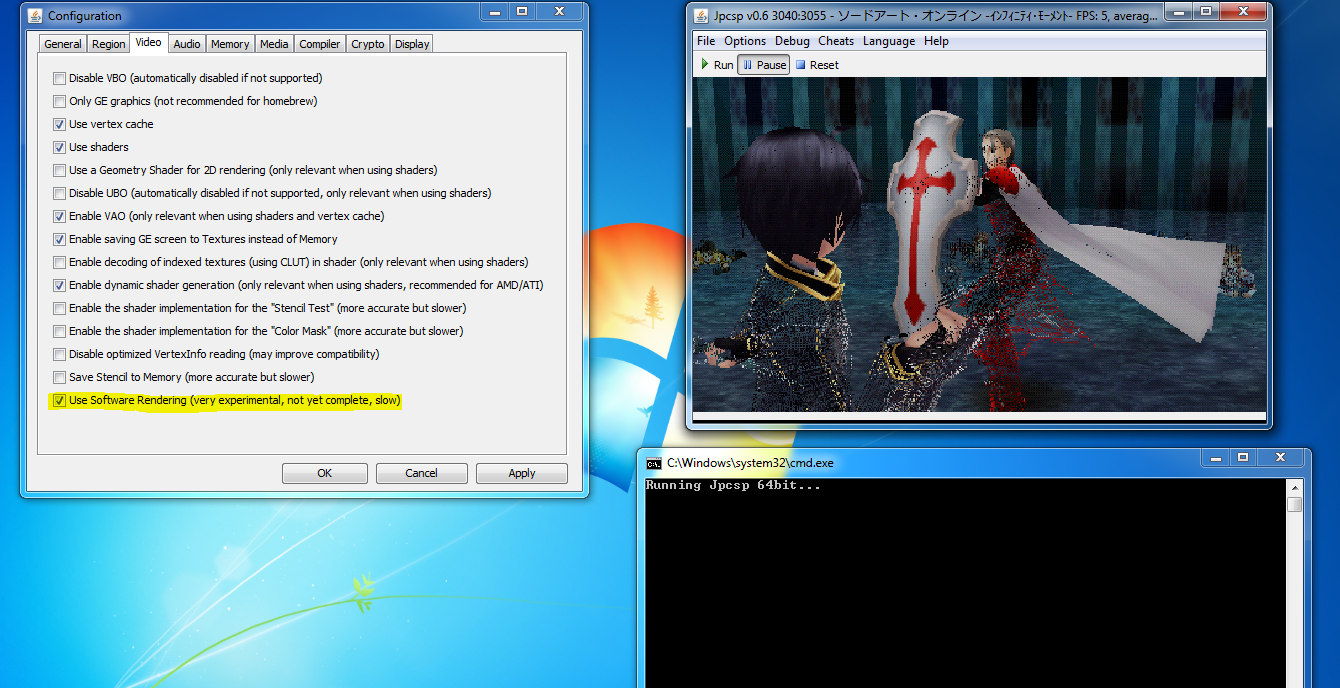
Task: Click the cmd.exe vertical scrollbar thumb
Action: point(1294,504)
